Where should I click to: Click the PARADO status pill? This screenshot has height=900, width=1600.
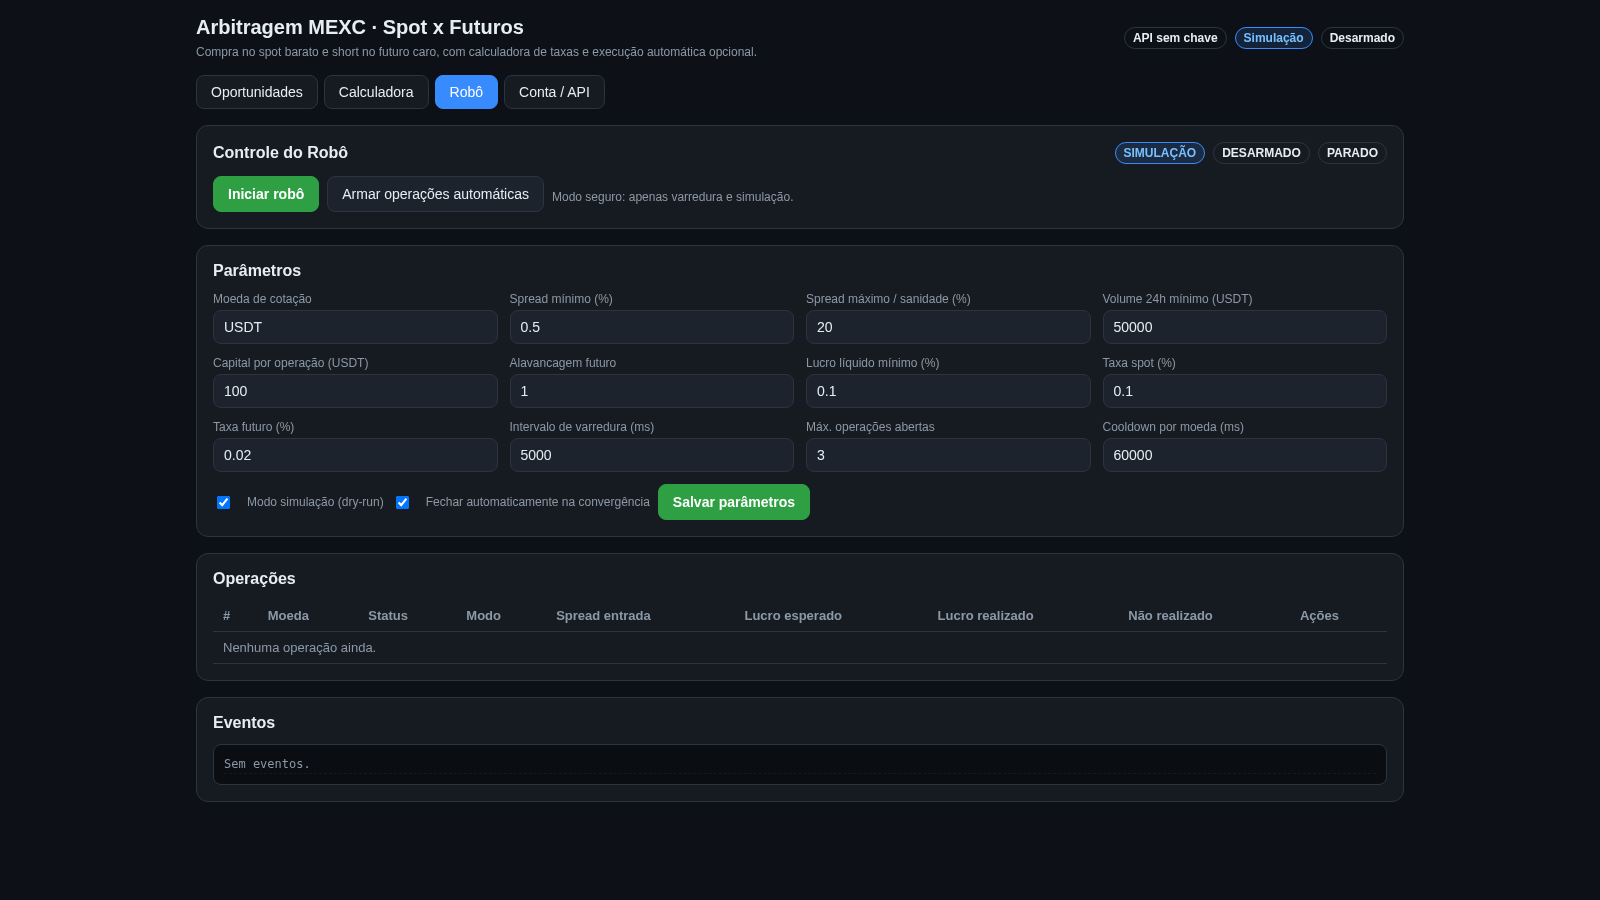tap(1352, 153)
